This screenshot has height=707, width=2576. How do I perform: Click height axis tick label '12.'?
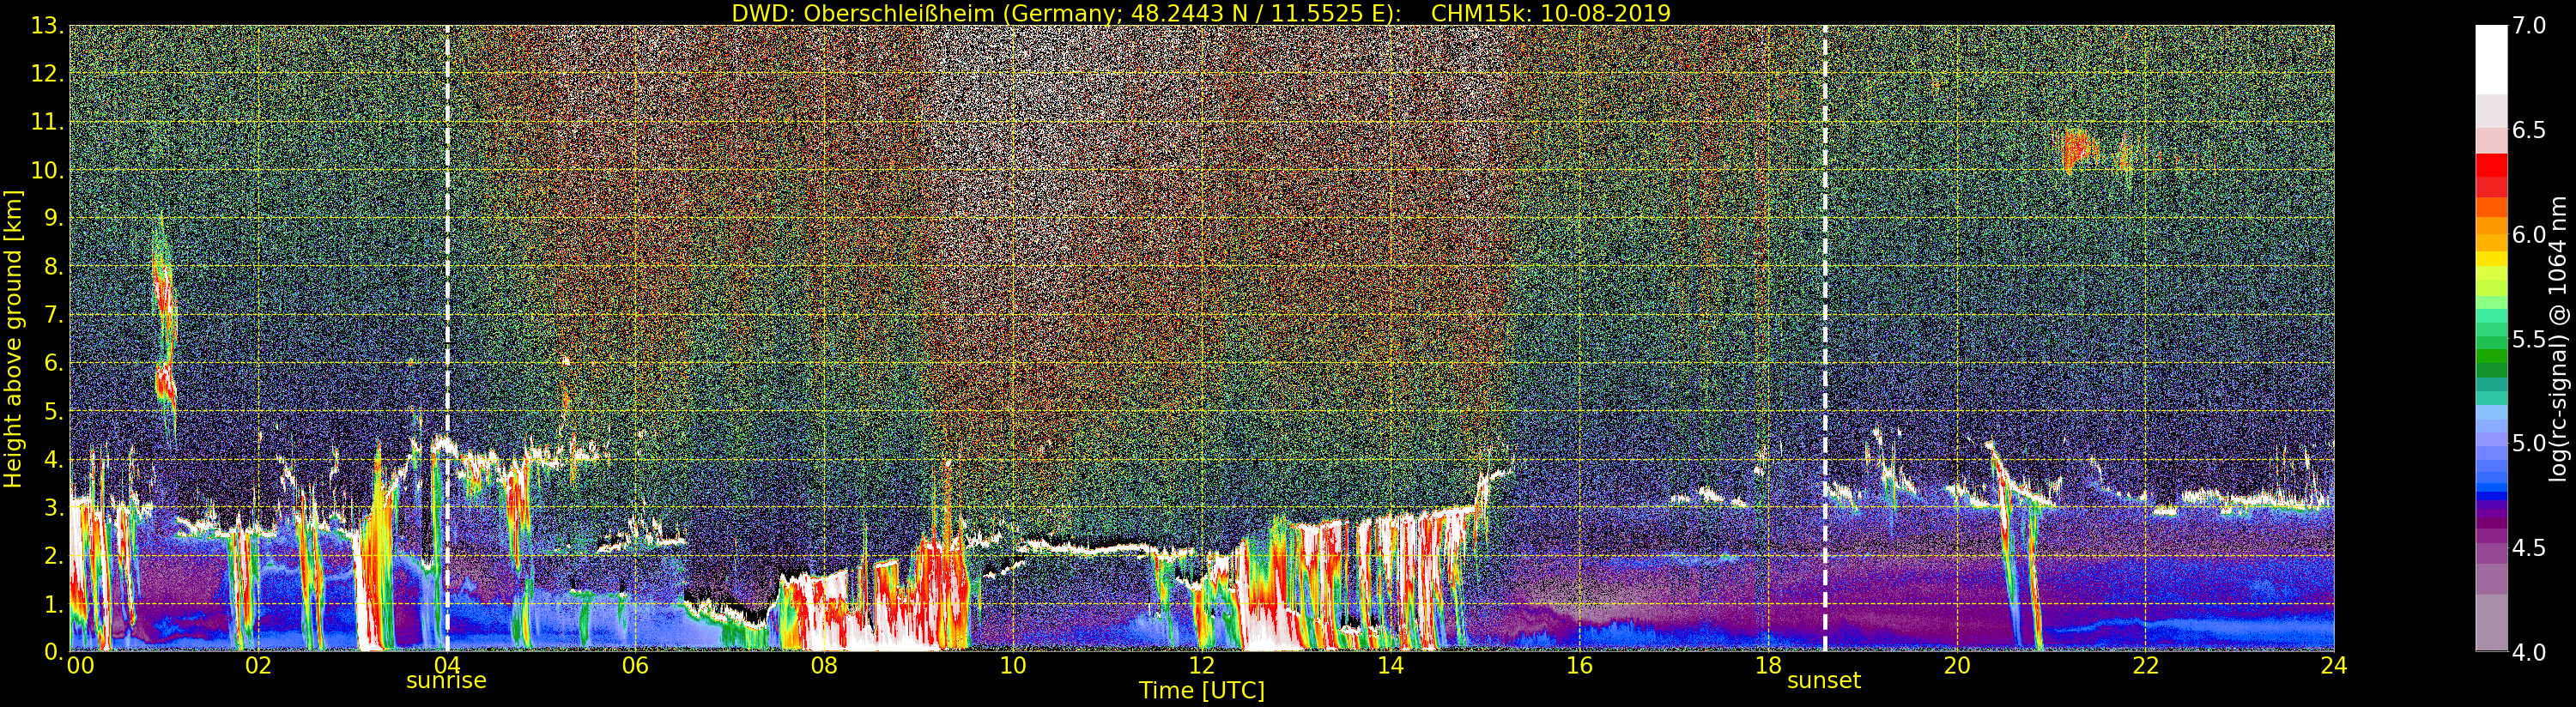46,74
